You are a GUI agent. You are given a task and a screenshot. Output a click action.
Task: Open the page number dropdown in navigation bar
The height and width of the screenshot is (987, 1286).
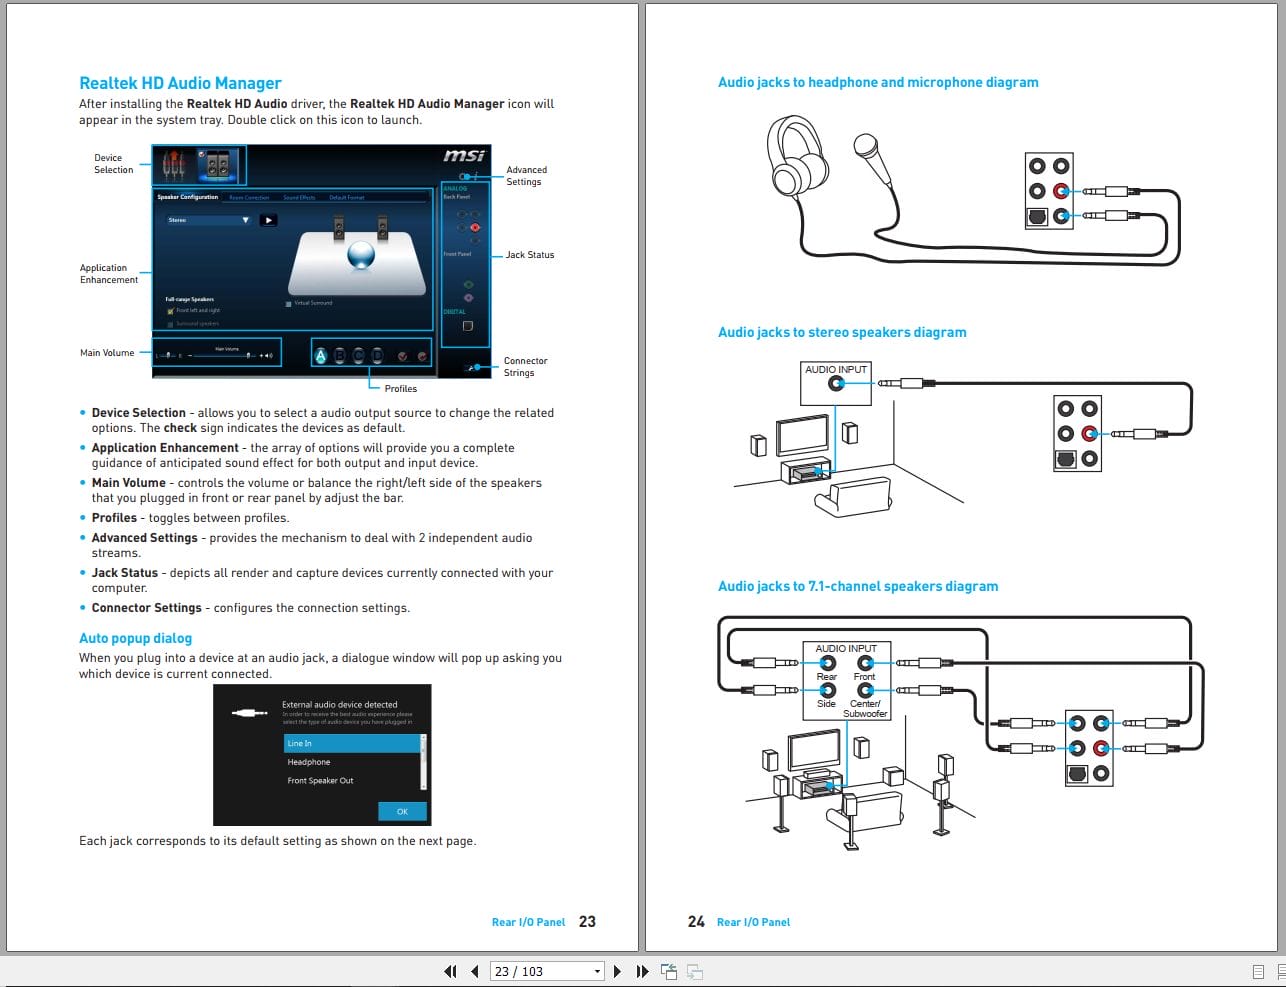[597, 971]
